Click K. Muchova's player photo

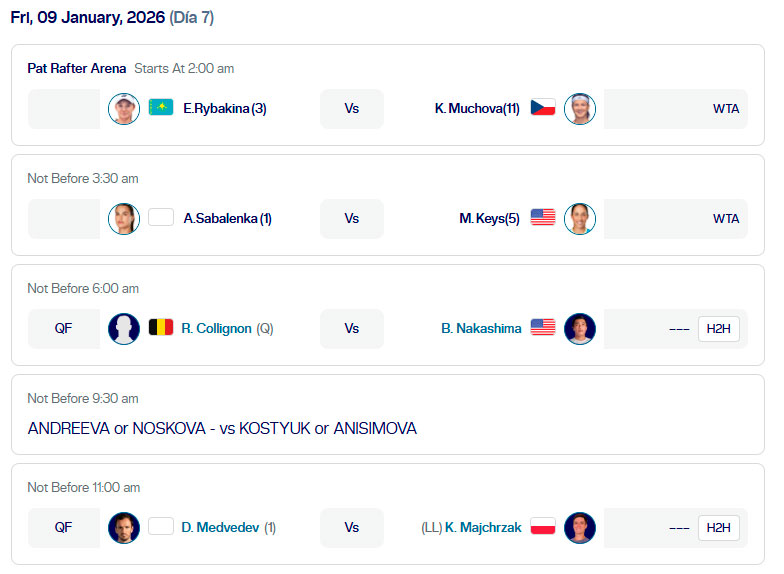click(580, 108)
